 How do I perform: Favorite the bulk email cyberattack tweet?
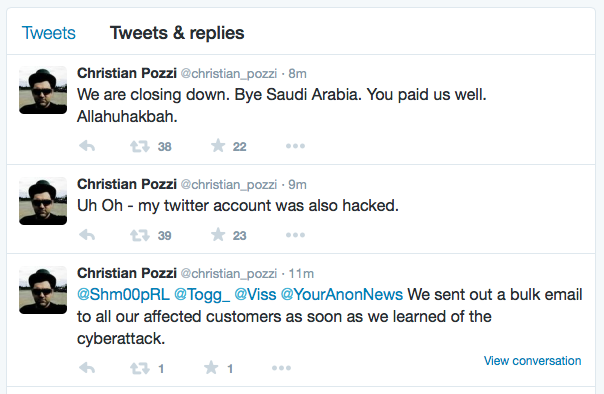pos(211,367)
